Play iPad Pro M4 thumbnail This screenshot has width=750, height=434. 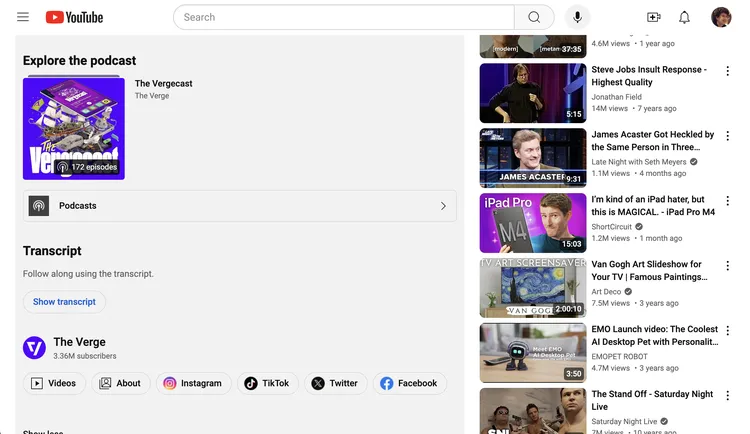pyautogui.click(x=533, y=223)
